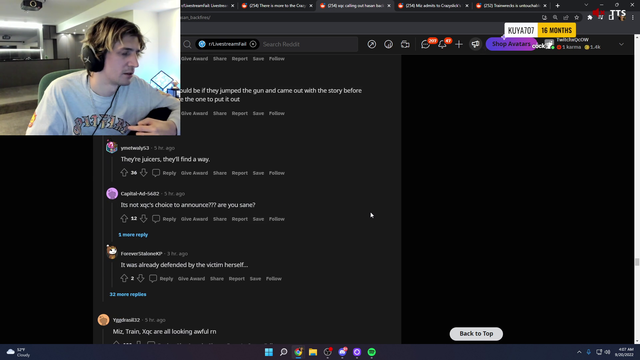
Task: Expand the 1 more reply link
Action: pyautogui.click(x=133, y=235)
